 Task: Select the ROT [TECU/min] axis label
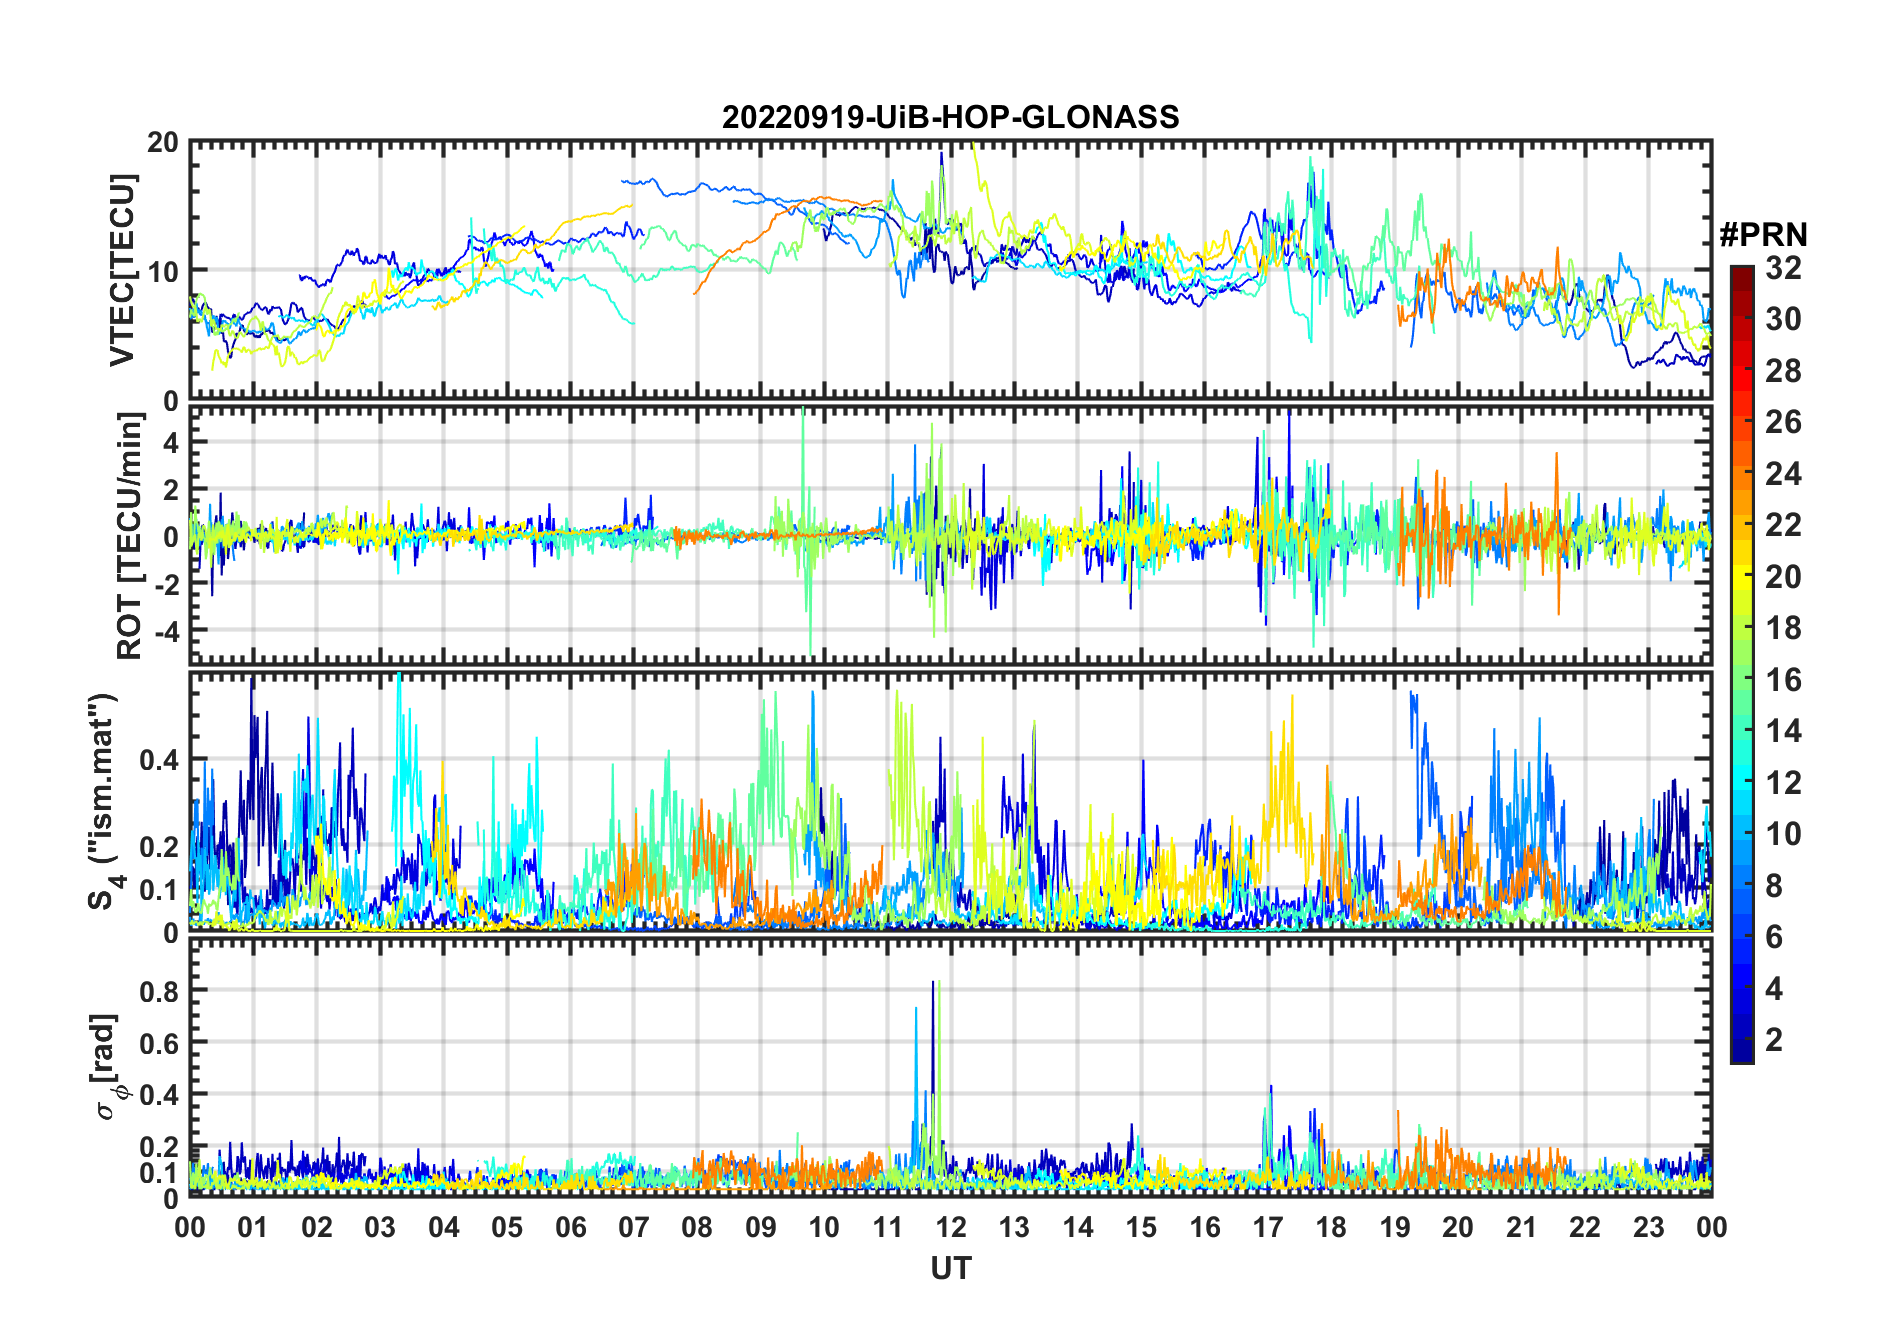[x=129, y=535]
